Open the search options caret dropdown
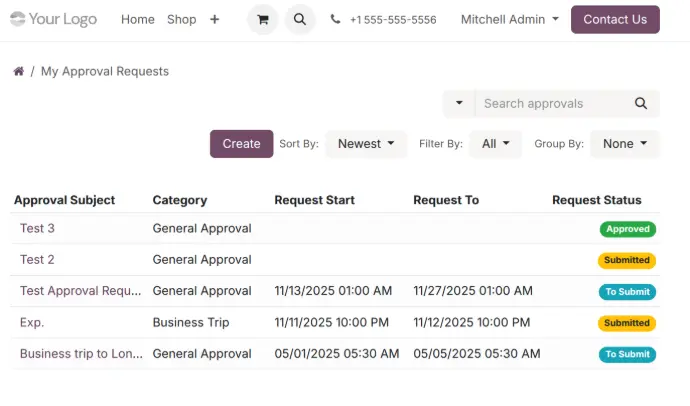Image resolution: width=690 pixels, height=406 pixels. [459, 103]
